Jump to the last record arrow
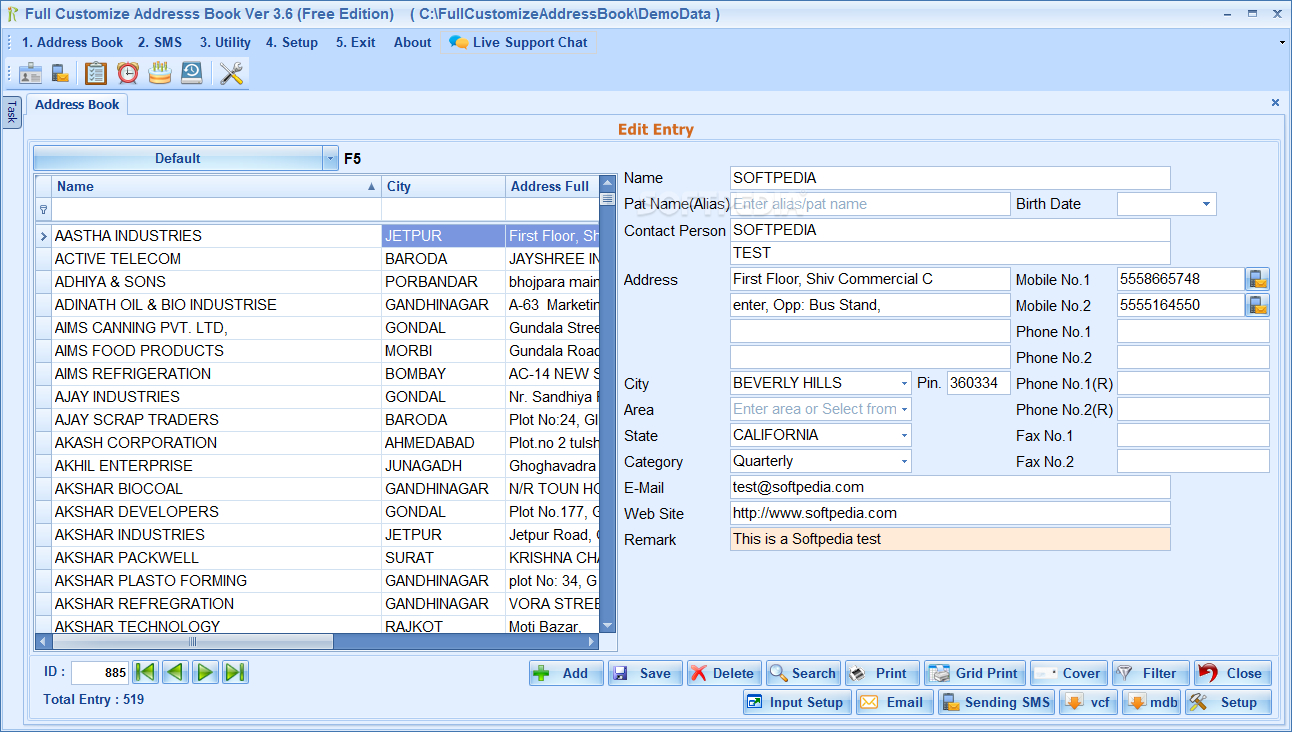 (x=235, y=673)
